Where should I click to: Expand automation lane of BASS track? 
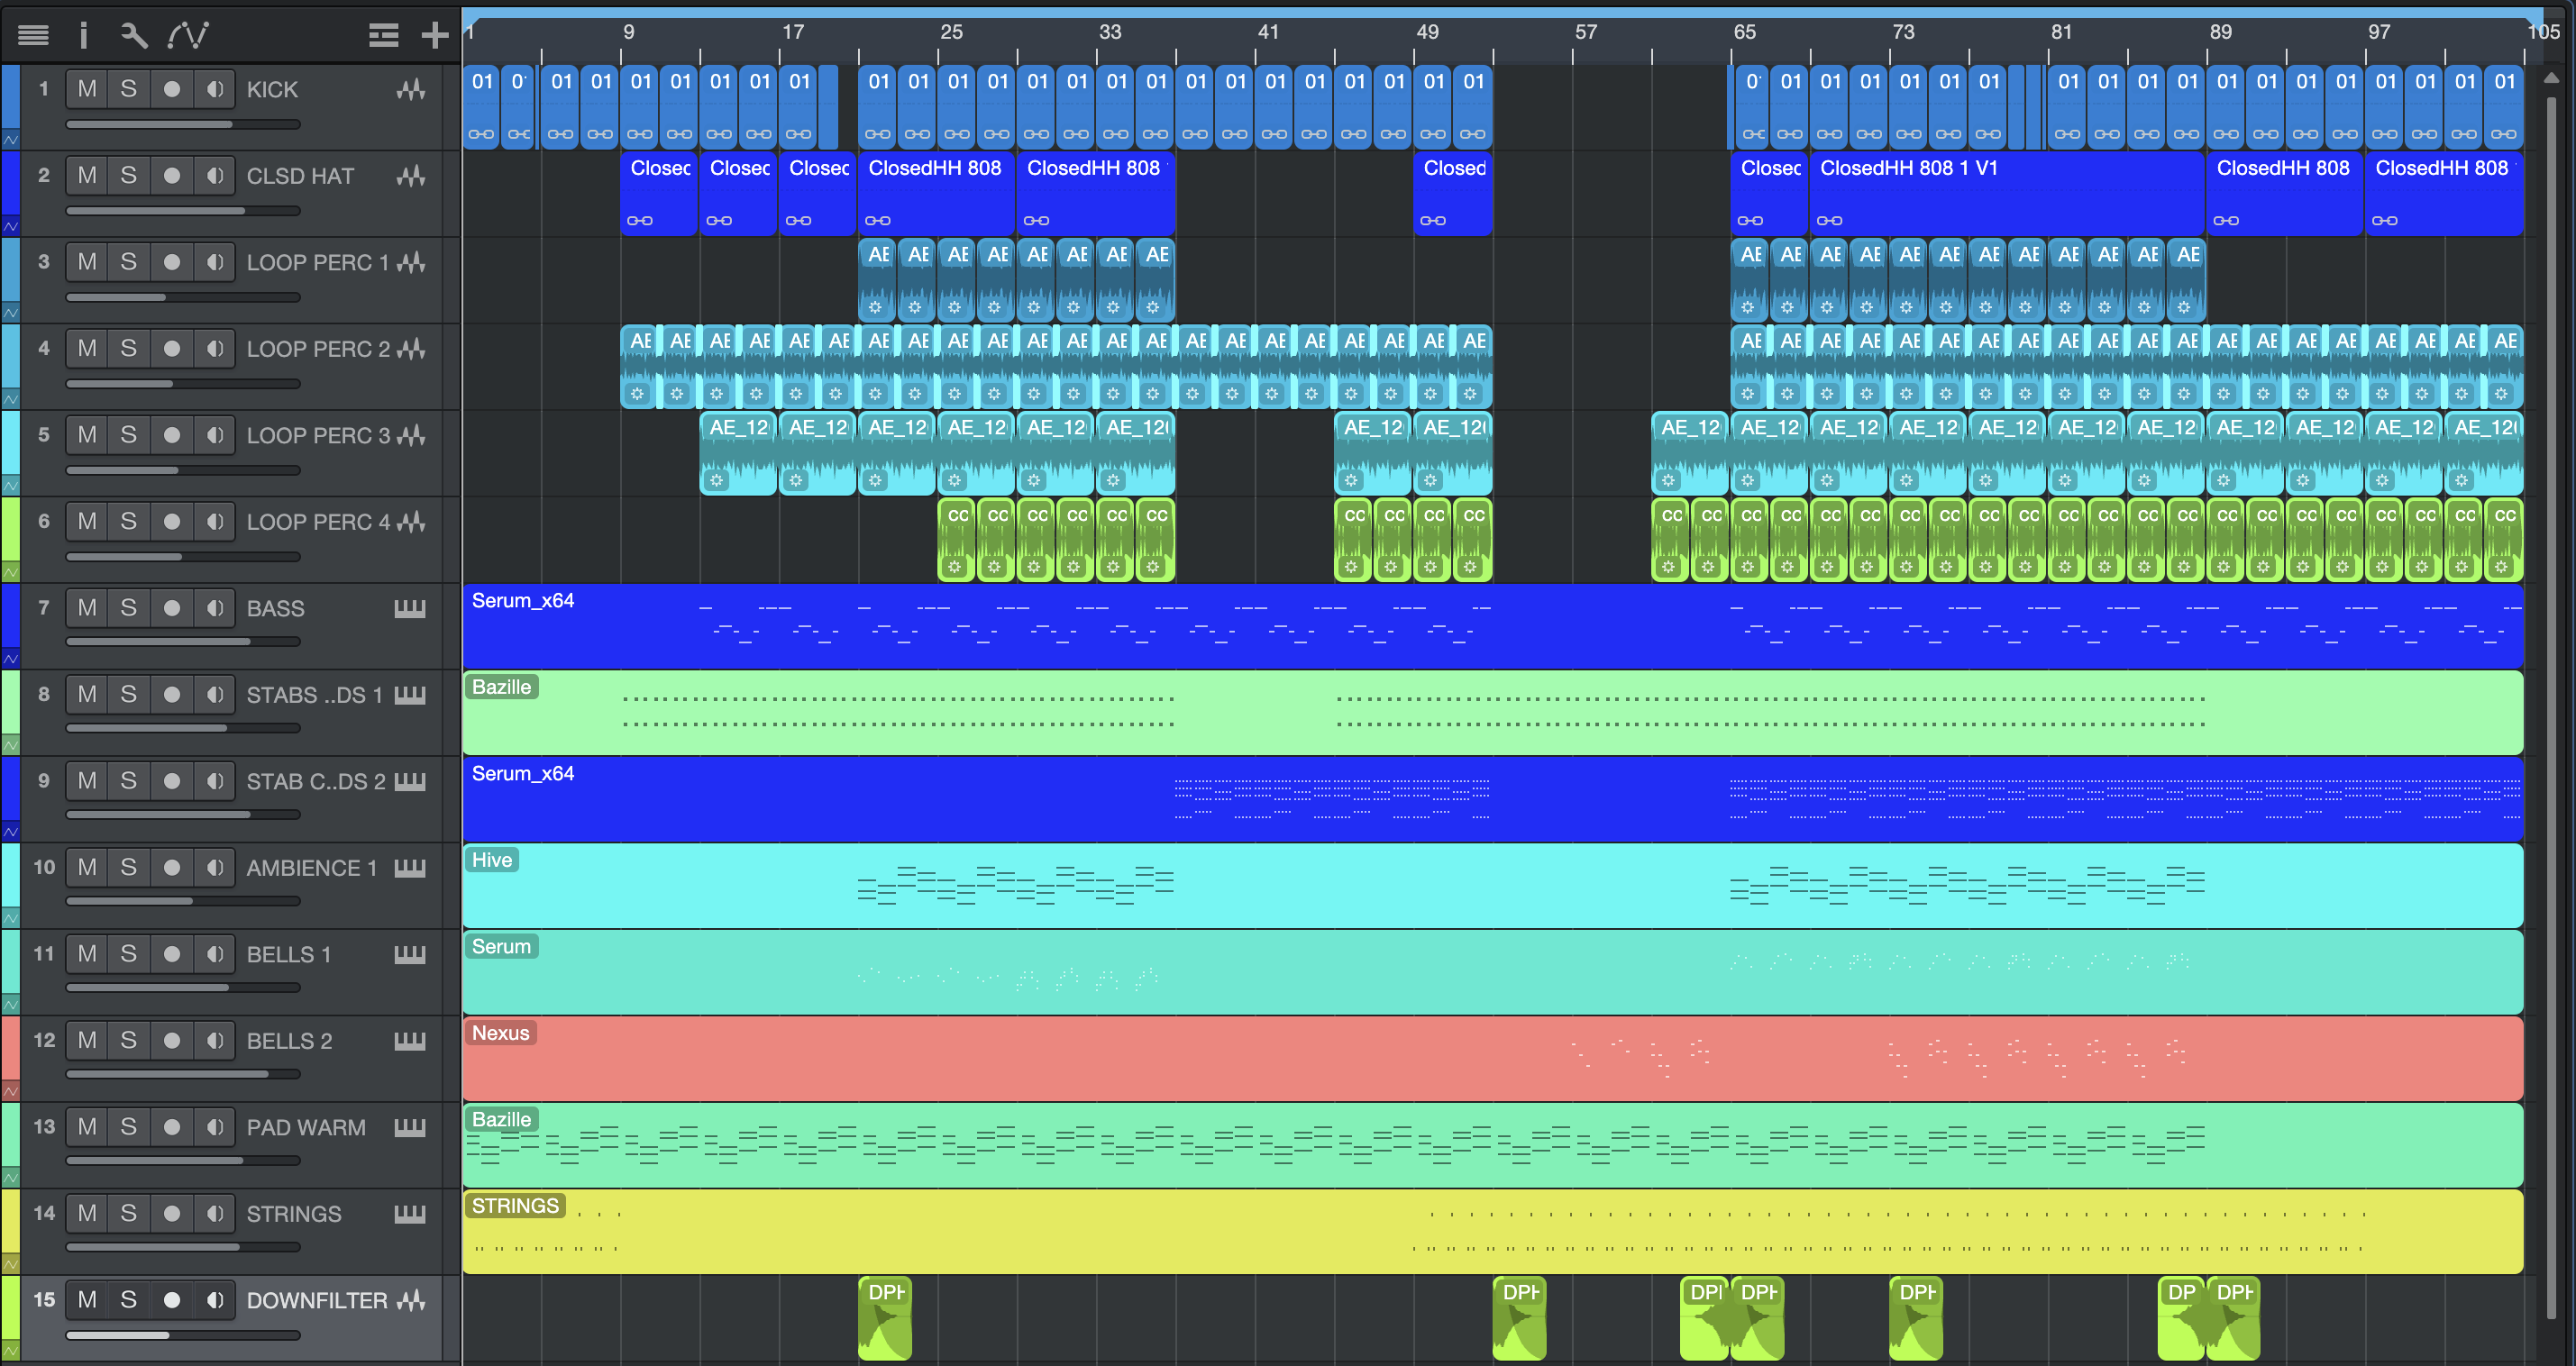(10, 658)
